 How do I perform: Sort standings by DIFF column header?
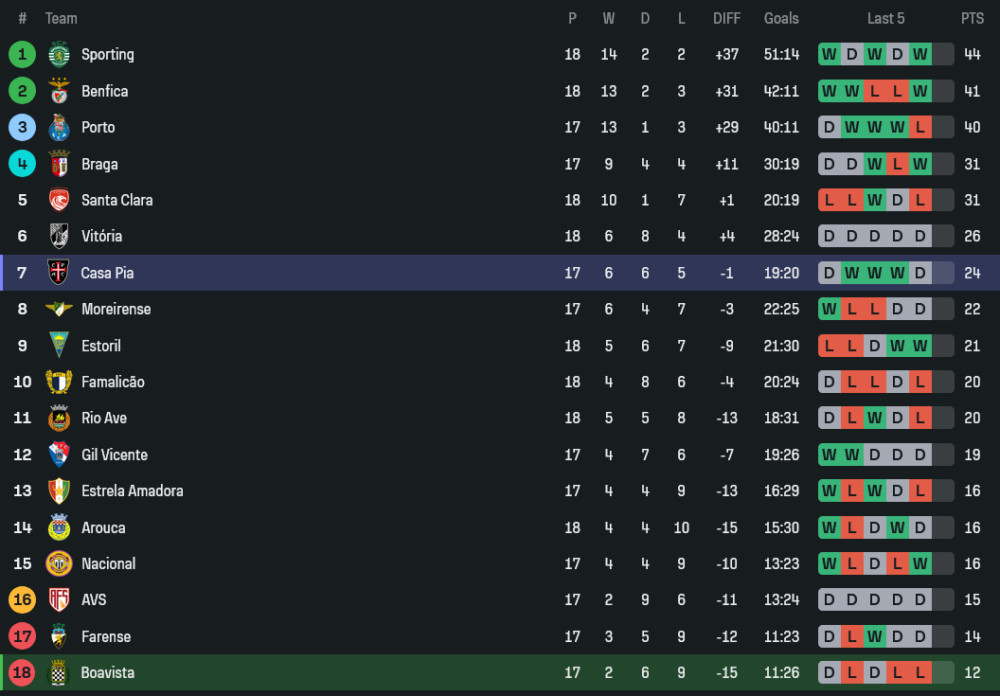[x=727, y=18]
